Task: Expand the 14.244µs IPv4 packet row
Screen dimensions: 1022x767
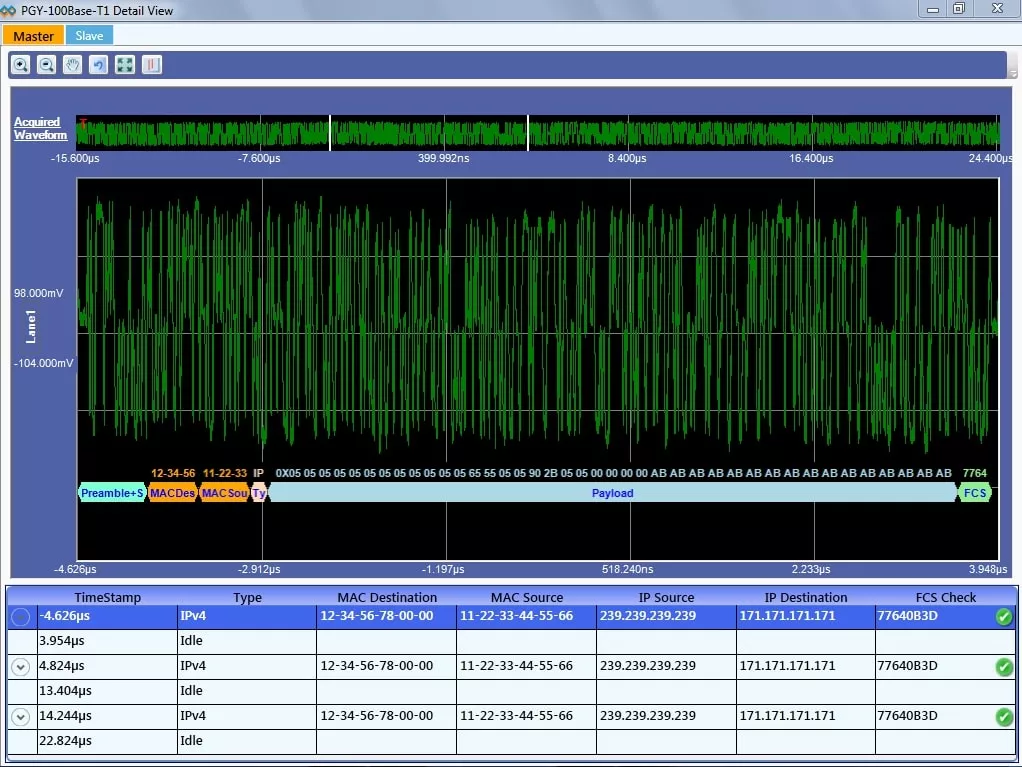Action: click(x=20, y=717)
